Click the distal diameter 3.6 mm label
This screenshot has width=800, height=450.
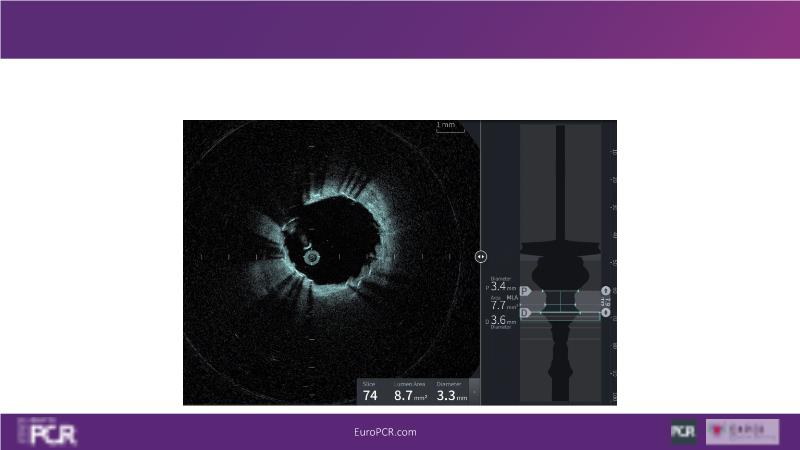pos(502,320)
